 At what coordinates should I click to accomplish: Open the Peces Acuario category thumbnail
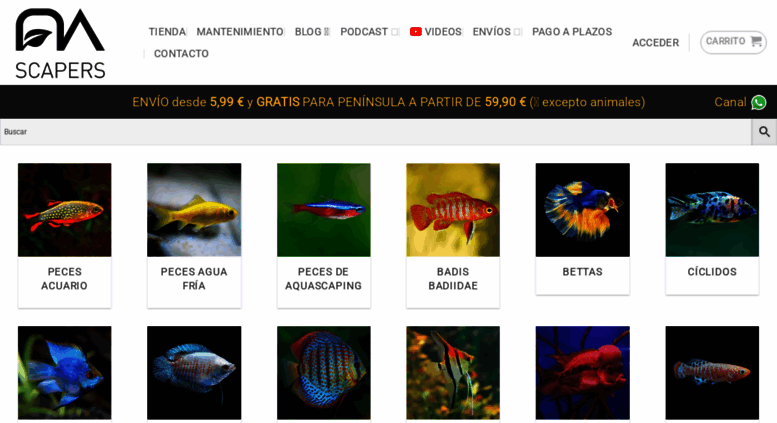click(64, 210)
